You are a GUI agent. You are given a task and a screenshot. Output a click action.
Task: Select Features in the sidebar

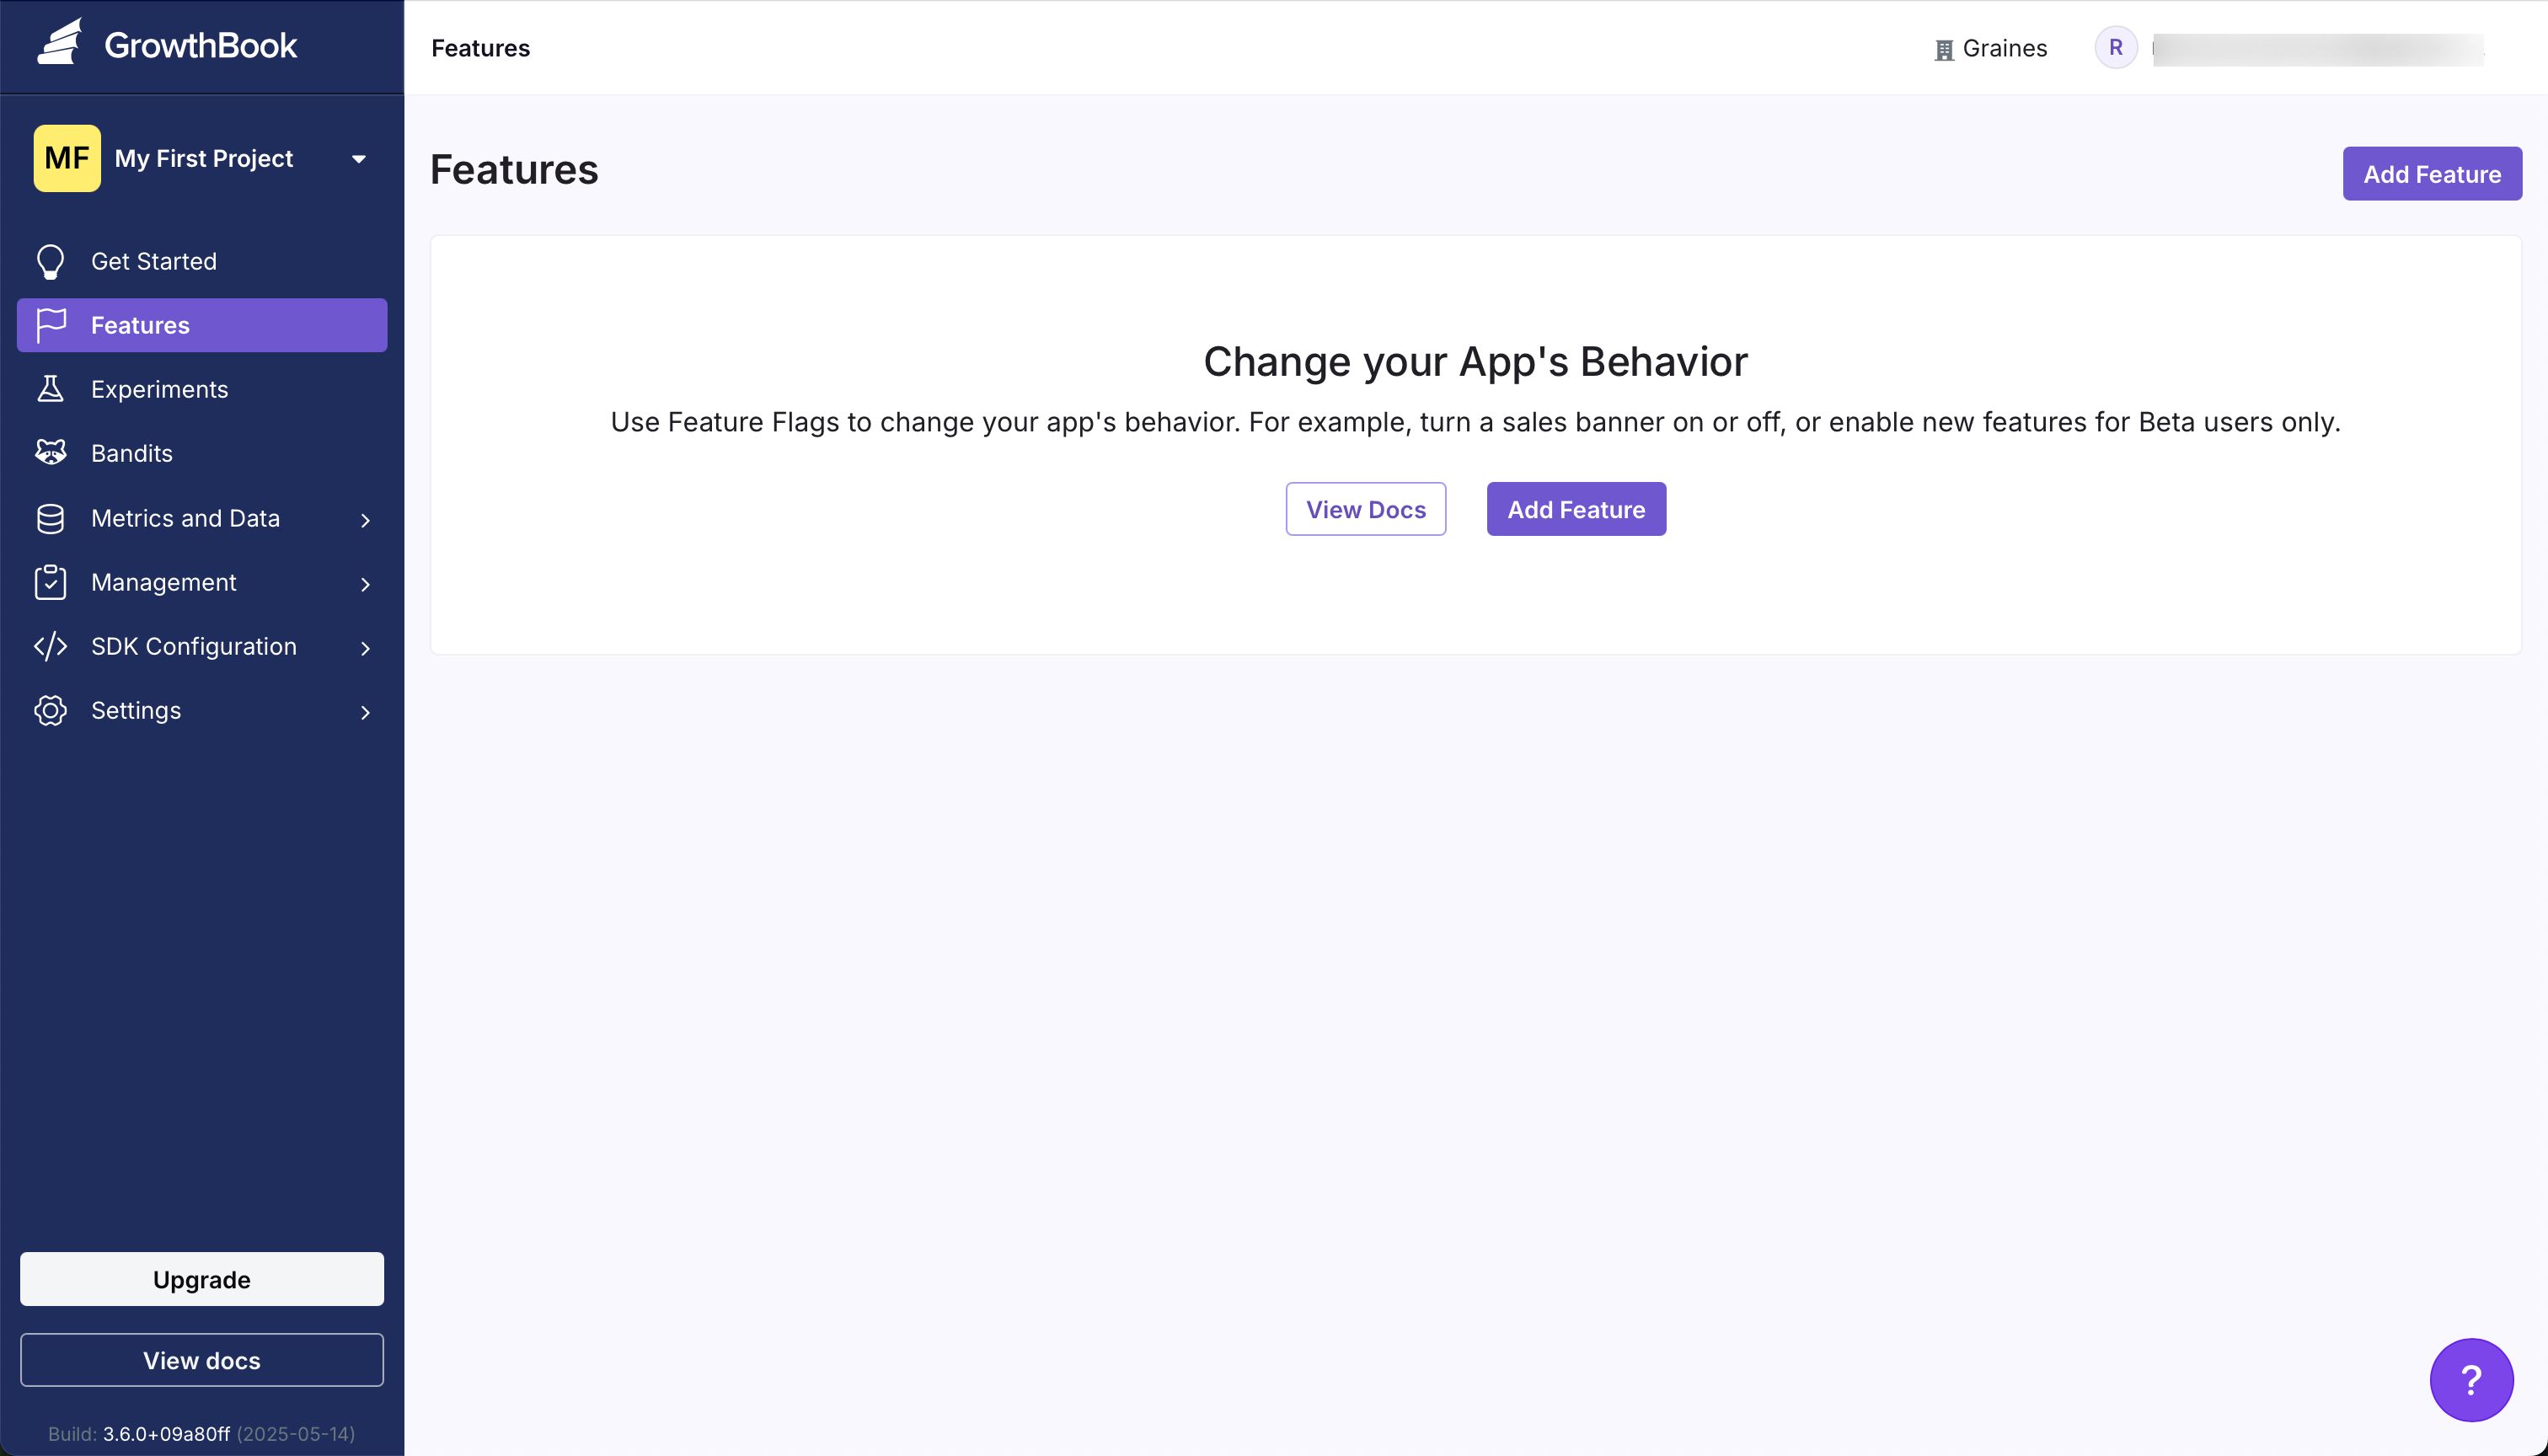[x=202, y=325]
